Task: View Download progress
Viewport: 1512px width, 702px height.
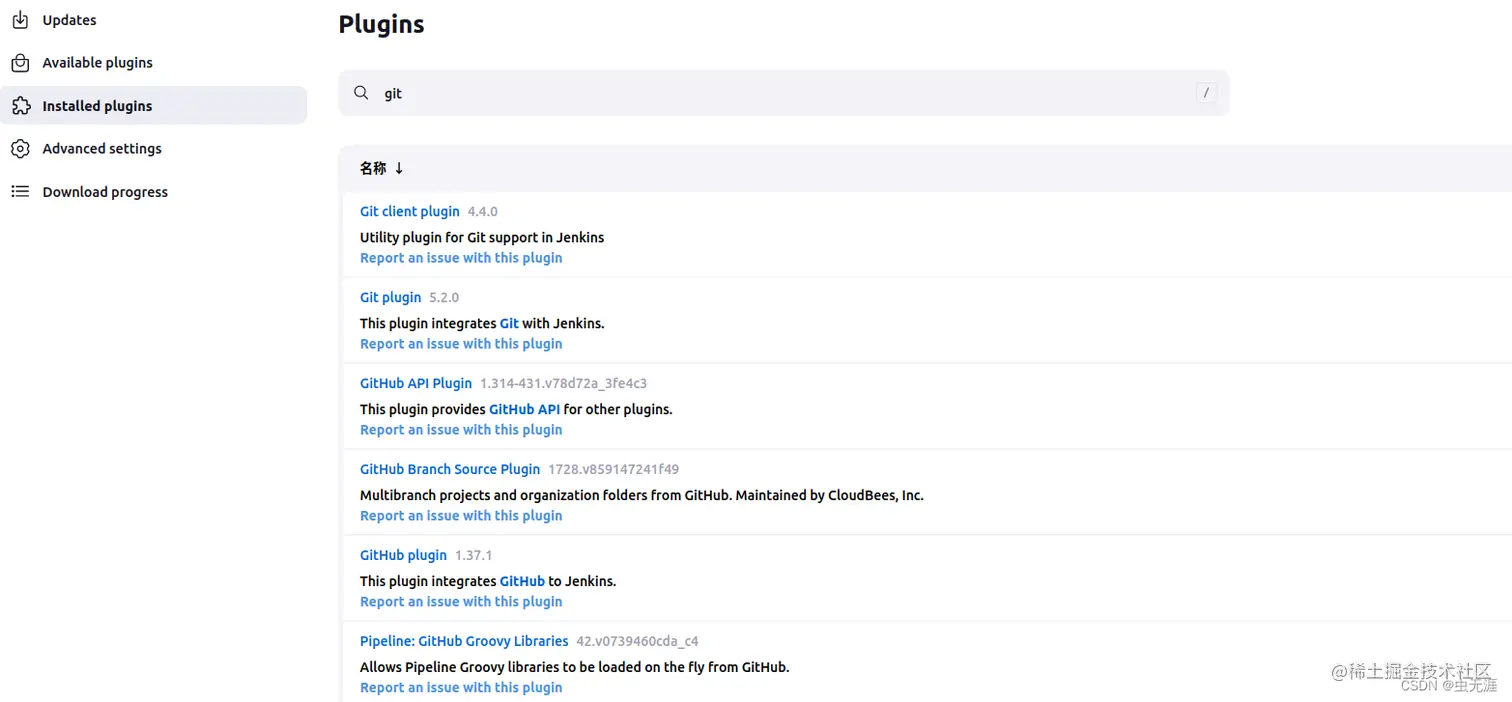Action: pos(153,192)
